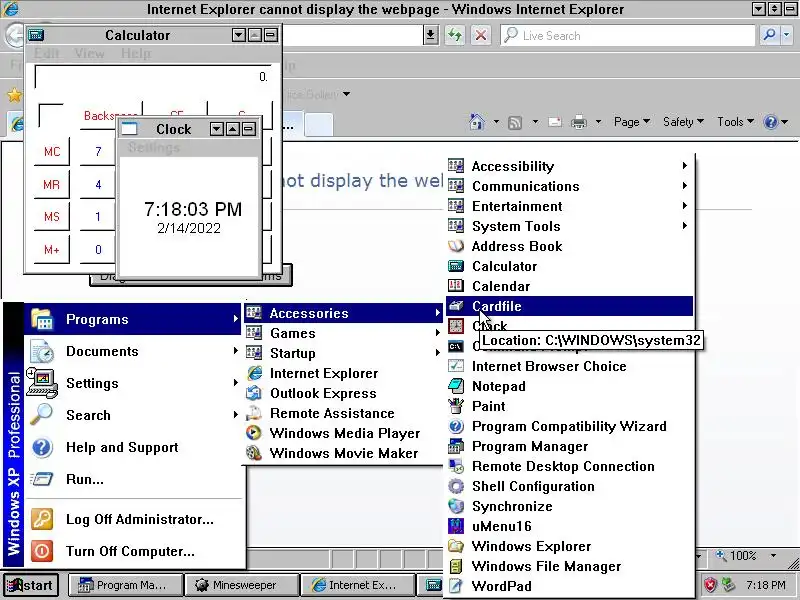The width and height of the screenshot is (800, 600).
Task: Switch to Minesweeper taskbar button
Action: coord(242,585)
